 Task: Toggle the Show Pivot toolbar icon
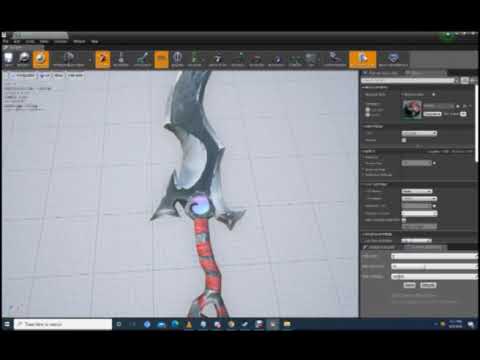(218, 59)
